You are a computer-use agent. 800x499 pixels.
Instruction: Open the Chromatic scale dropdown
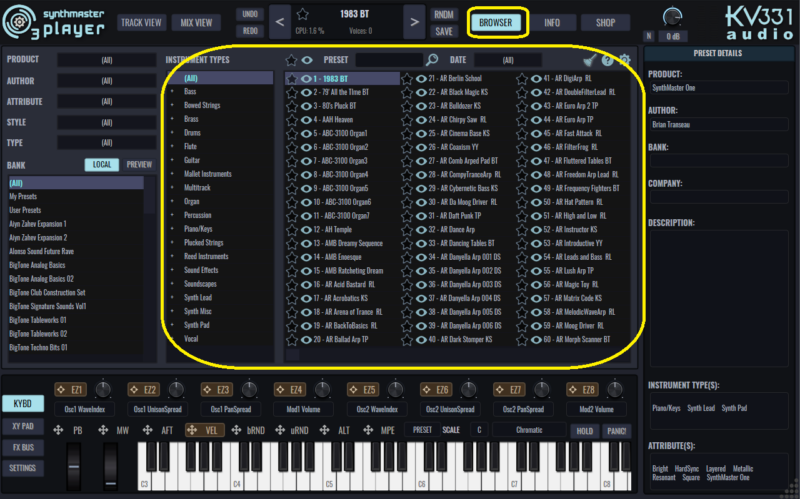coord(530,430)
